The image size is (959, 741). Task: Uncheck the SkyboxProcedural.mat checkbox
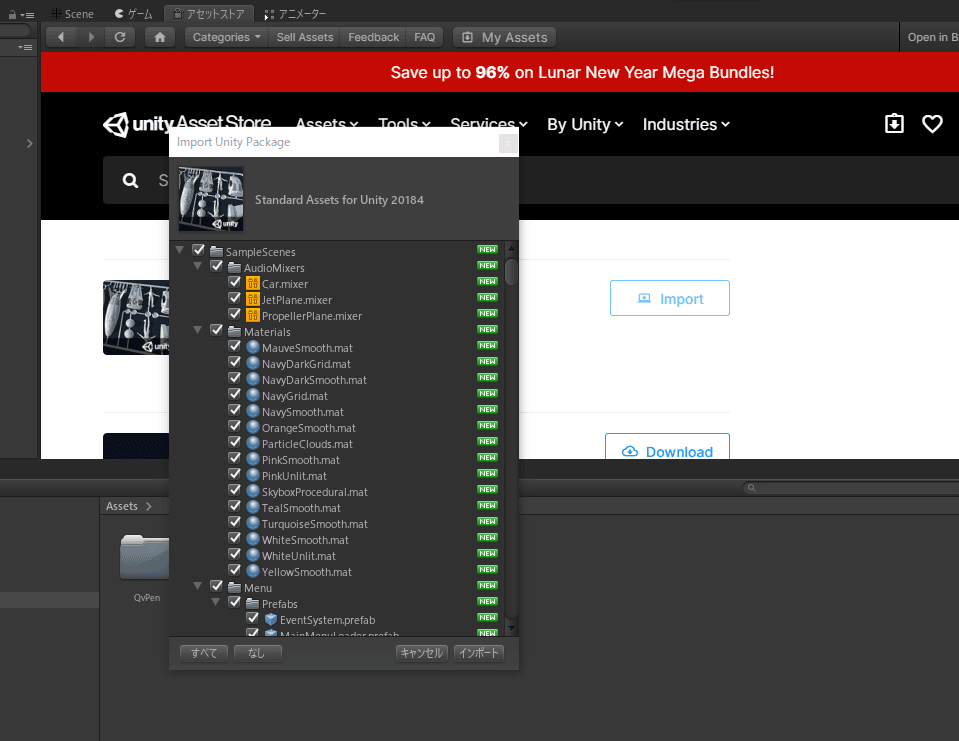[235, 492]
